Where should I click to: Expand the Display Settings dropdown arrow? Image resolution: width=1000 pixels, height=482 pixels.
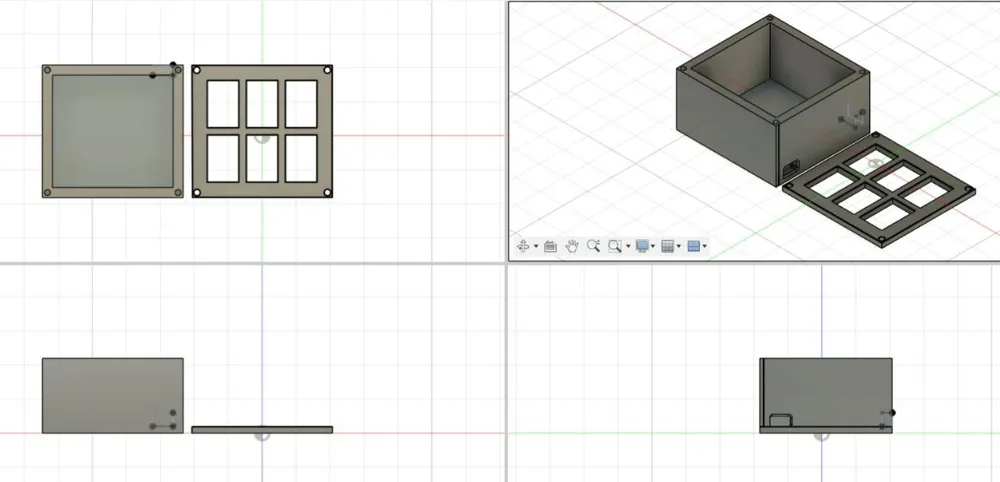[x=653, y=247]
